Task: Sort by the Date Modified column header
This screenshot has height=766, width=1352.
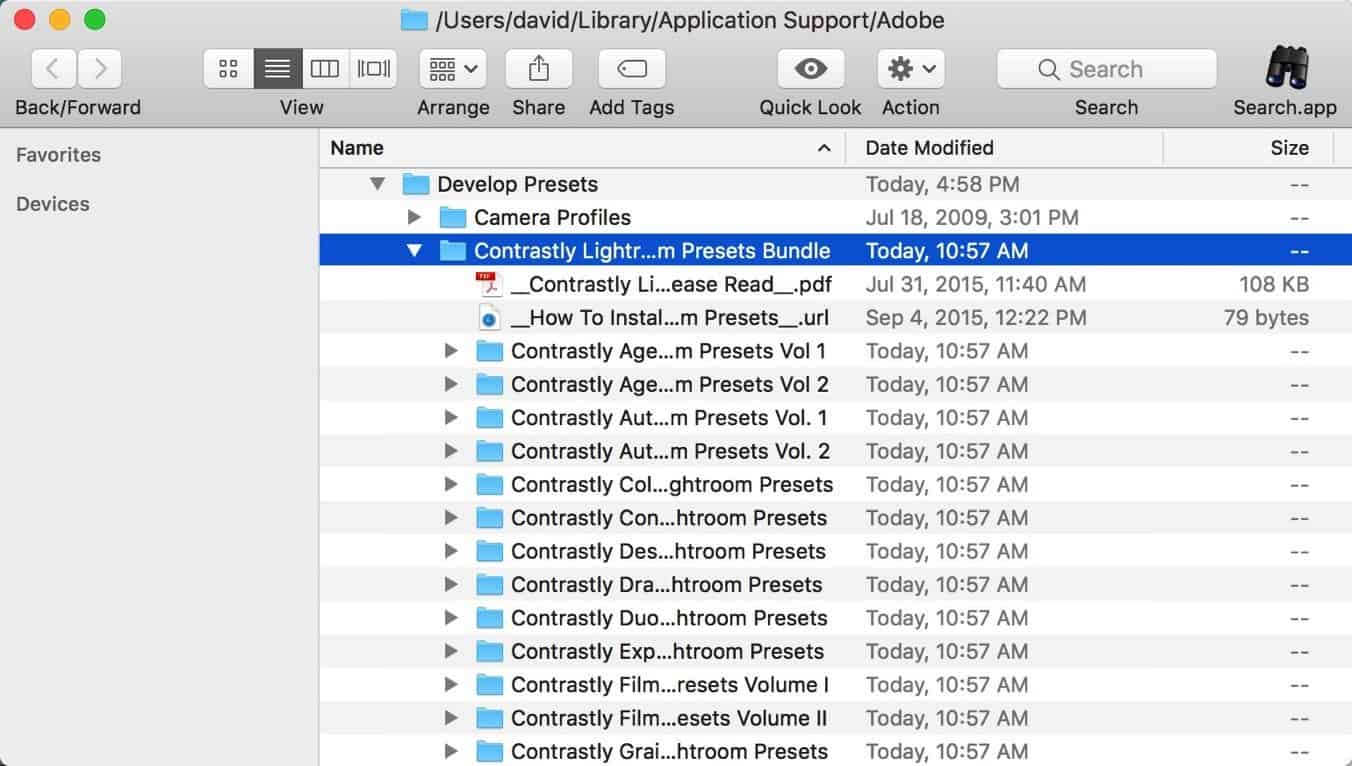Action: pyautogui.click(x=1004, y=148)
